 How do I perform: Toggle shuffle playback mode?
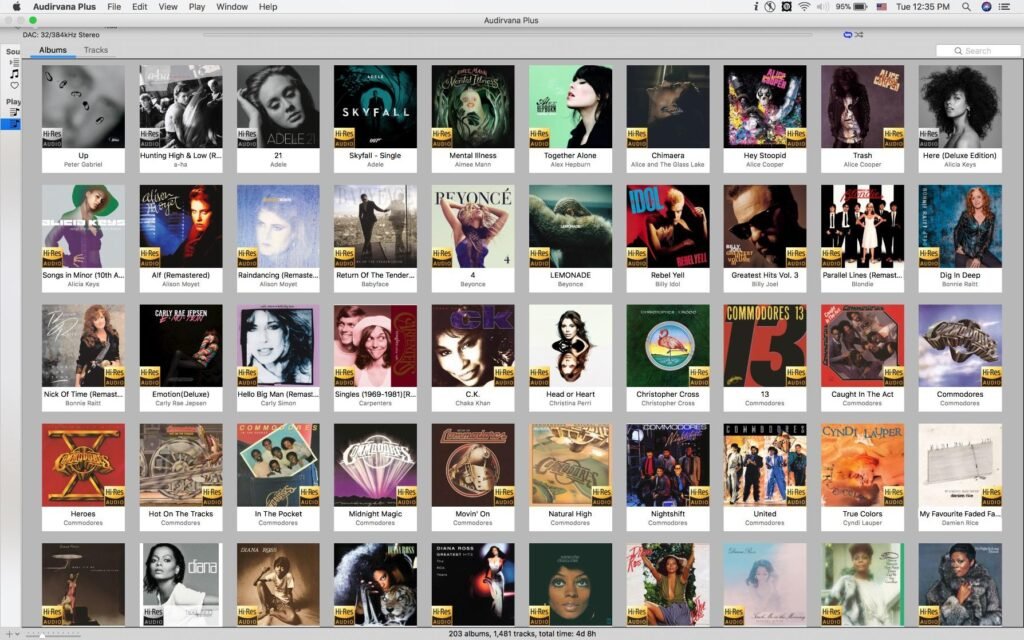859,35
